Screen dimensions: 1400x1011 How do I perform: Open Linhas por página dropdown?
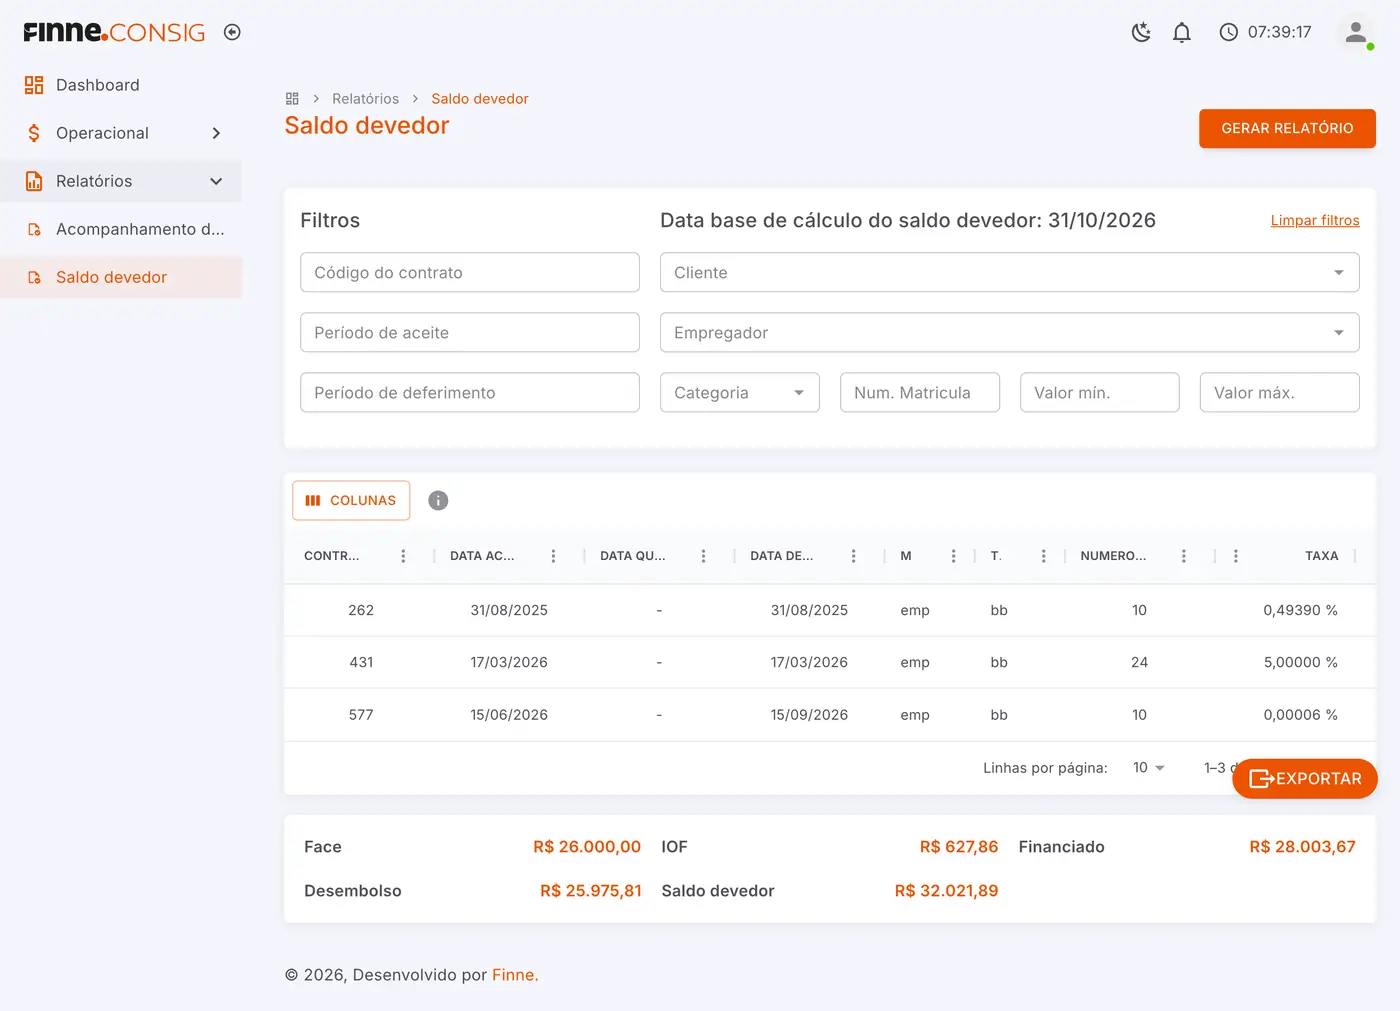click(x=1149, y=768)
